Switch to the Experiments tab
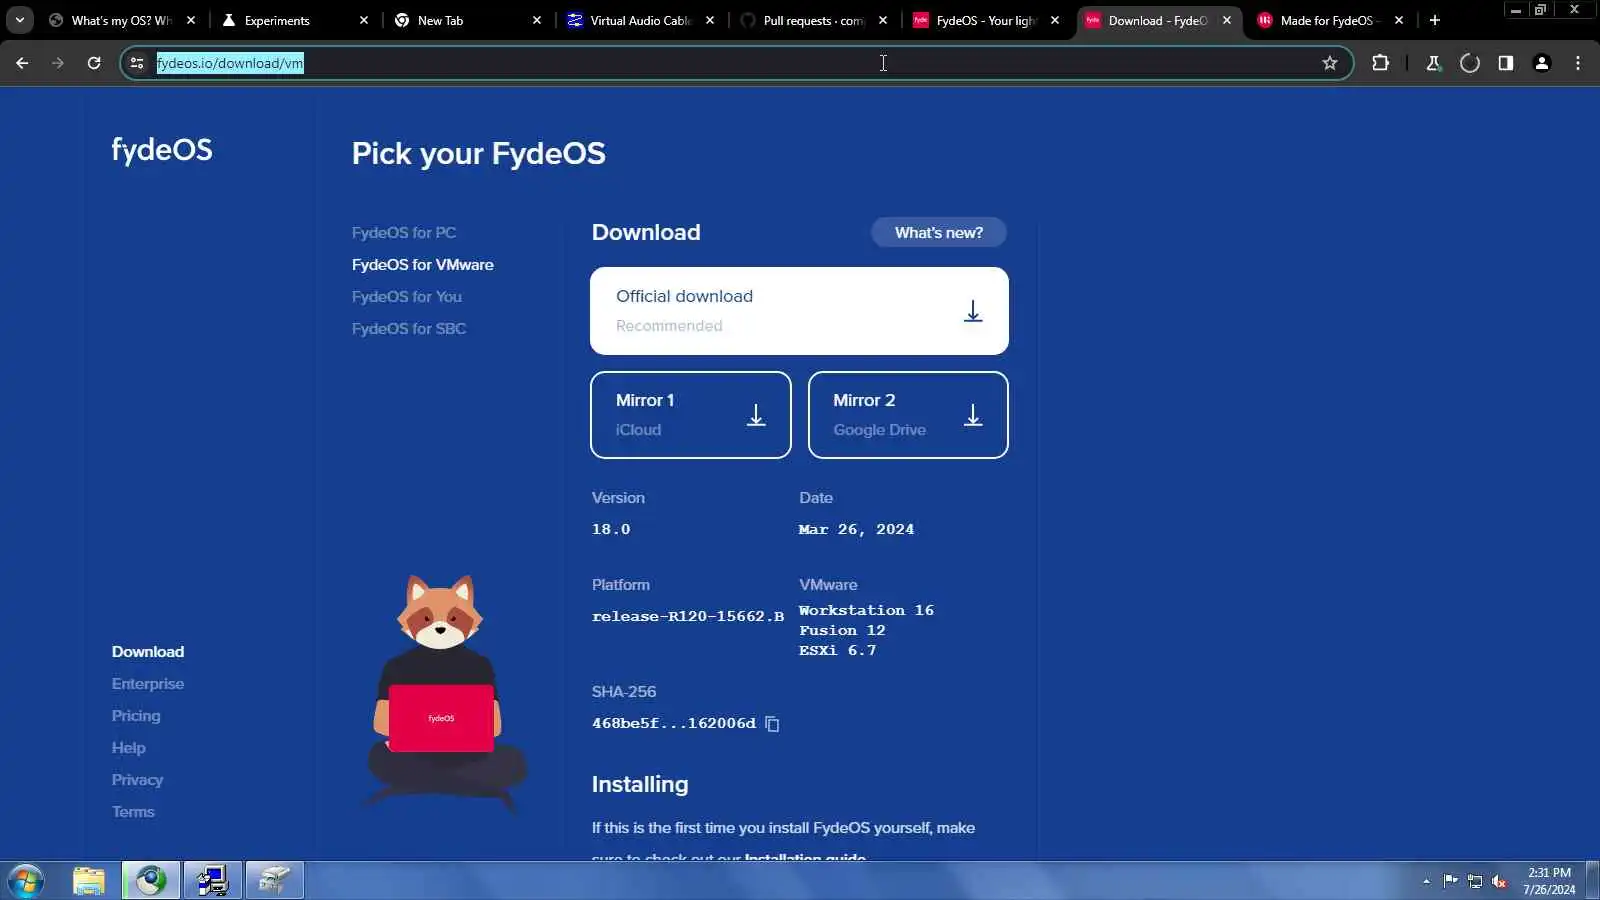1600x900 pixels. pos(295,20)
